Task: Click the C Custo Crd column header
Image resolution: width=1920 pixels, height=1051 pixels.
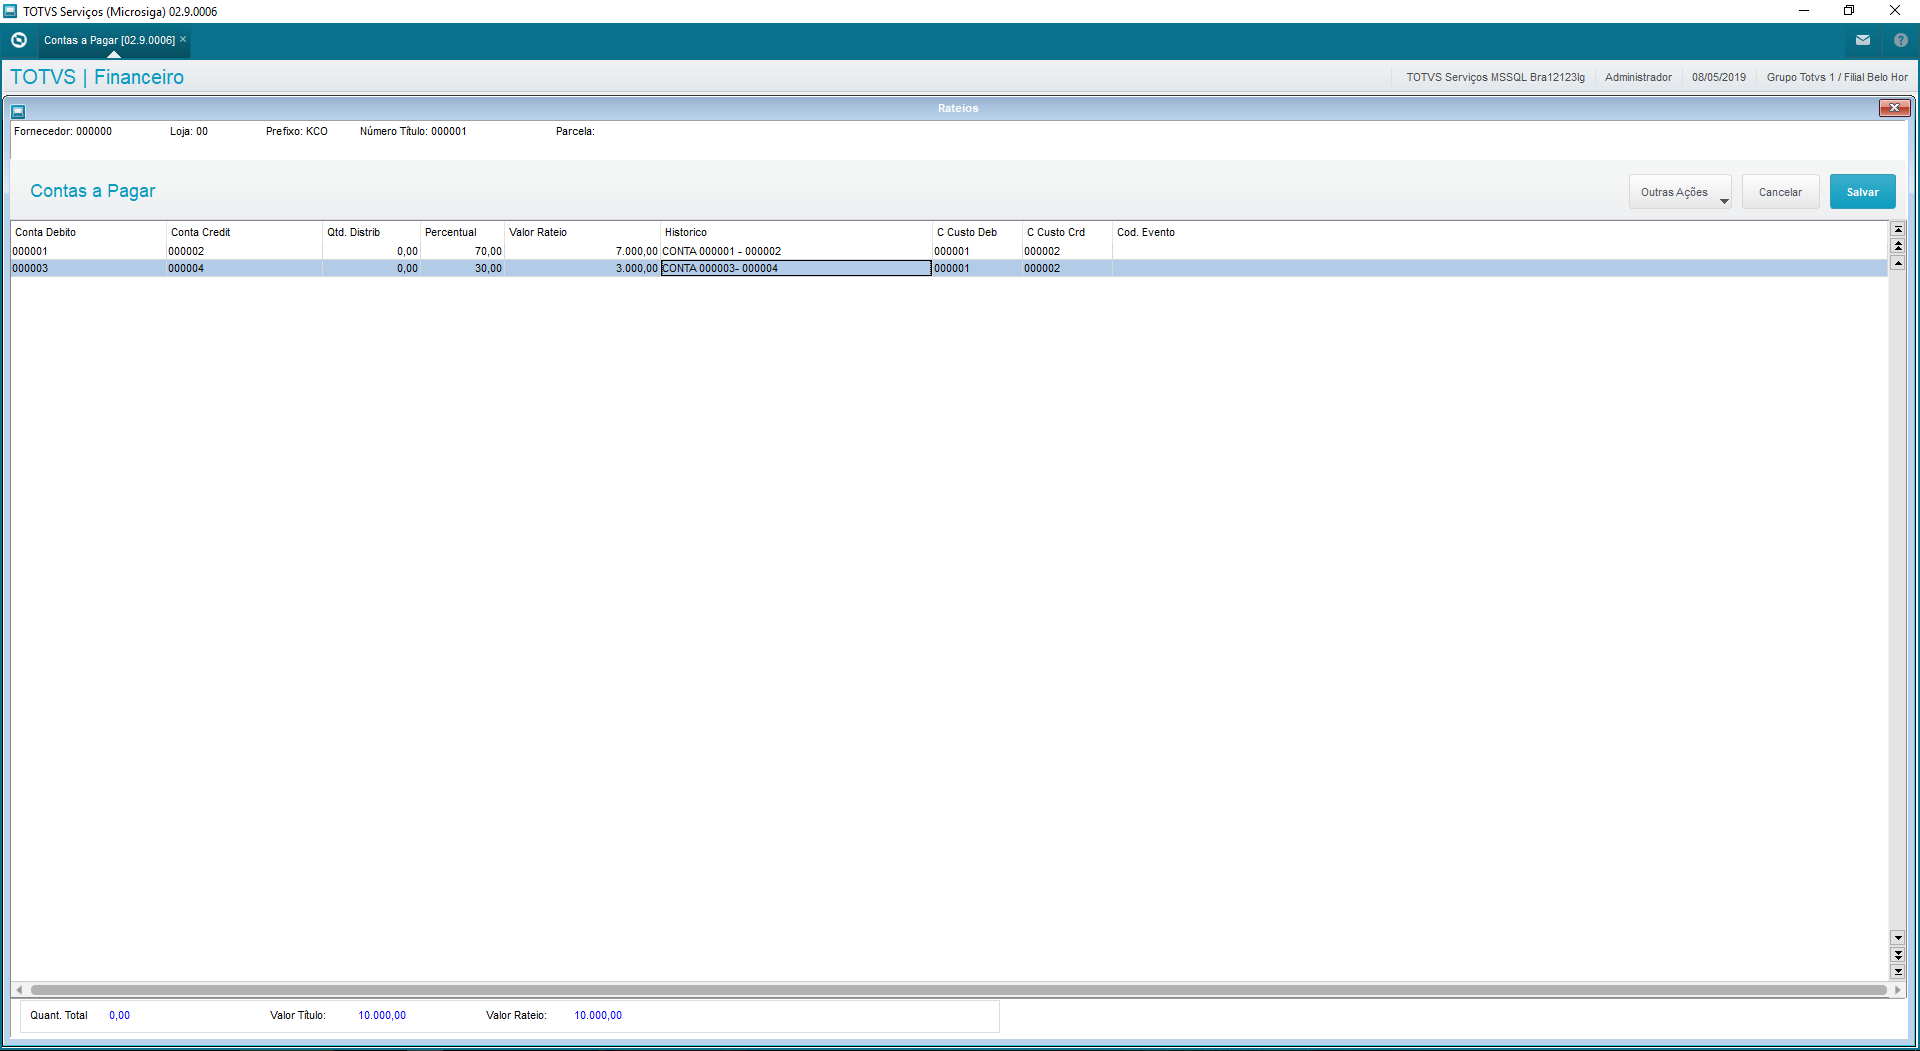Action: point(1067,232)
